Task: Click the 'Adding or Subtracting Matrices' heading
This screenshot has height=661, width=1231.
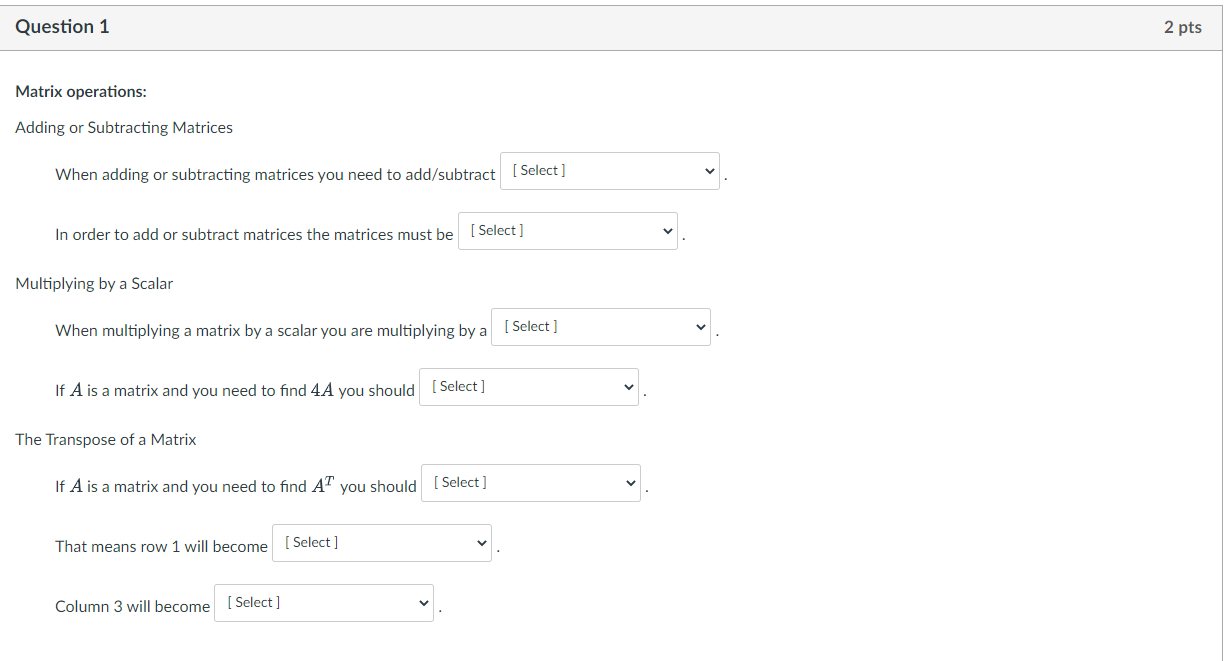Action: (x=124, y=128)
